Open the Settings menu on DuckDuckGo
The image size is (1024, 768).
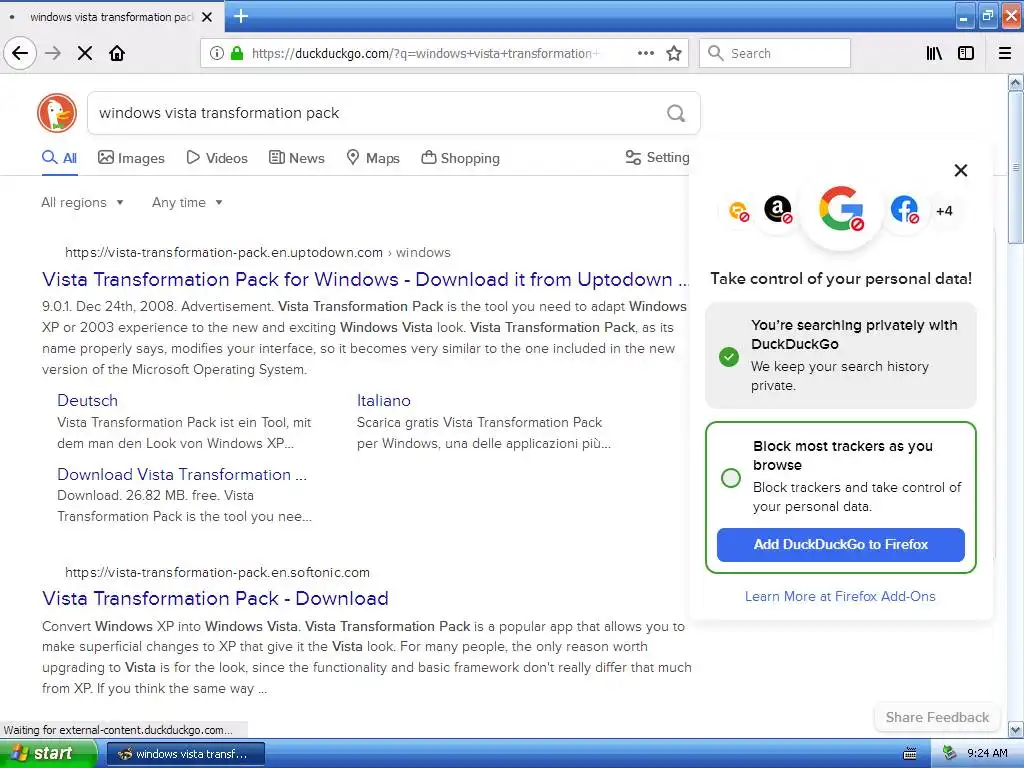click(x=658, y=157)
